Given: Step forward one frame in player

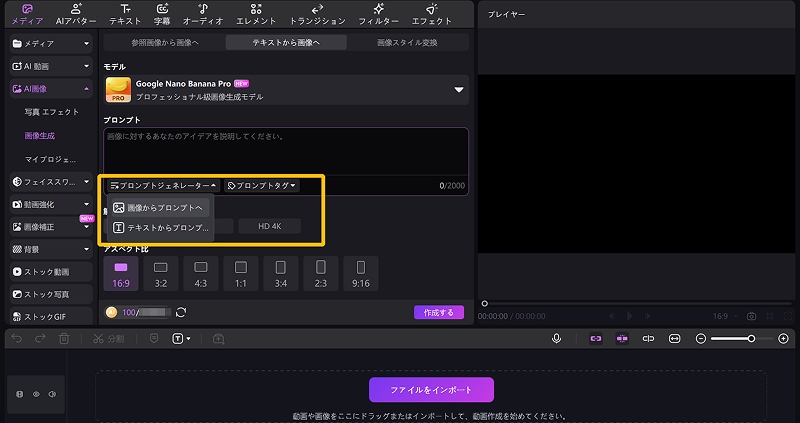Looking at the screenshot, I should click(x=647, y=316).
